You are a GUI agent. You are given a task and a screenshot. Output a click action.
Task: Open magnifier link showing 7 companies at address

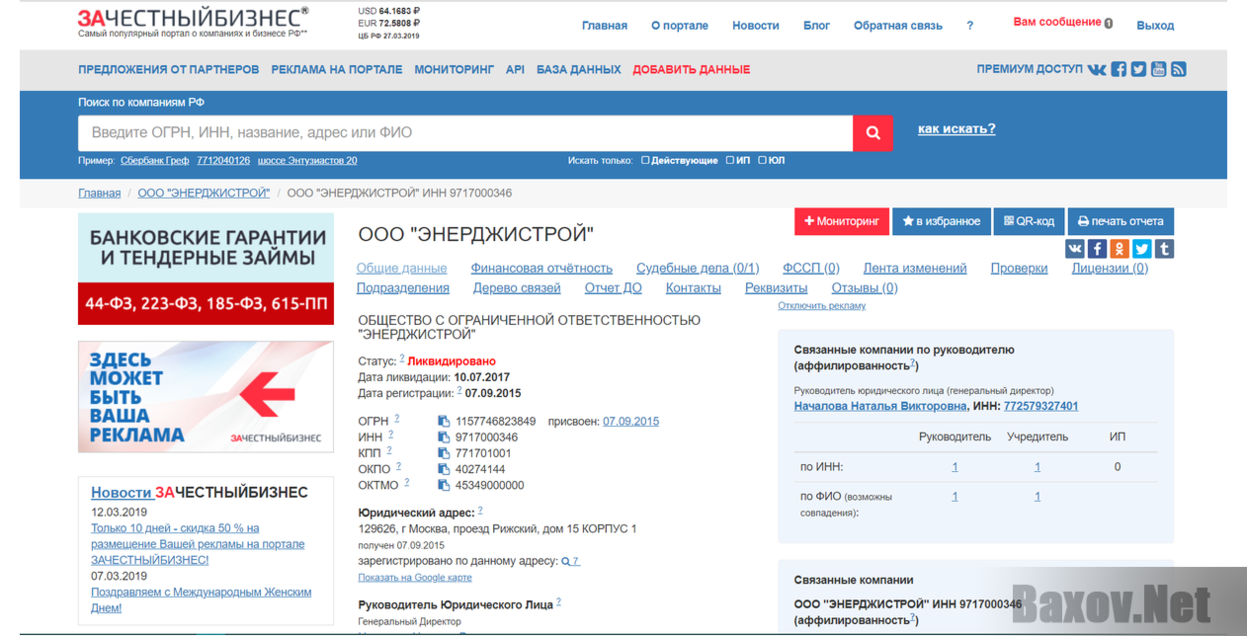[x=570, y=562]
